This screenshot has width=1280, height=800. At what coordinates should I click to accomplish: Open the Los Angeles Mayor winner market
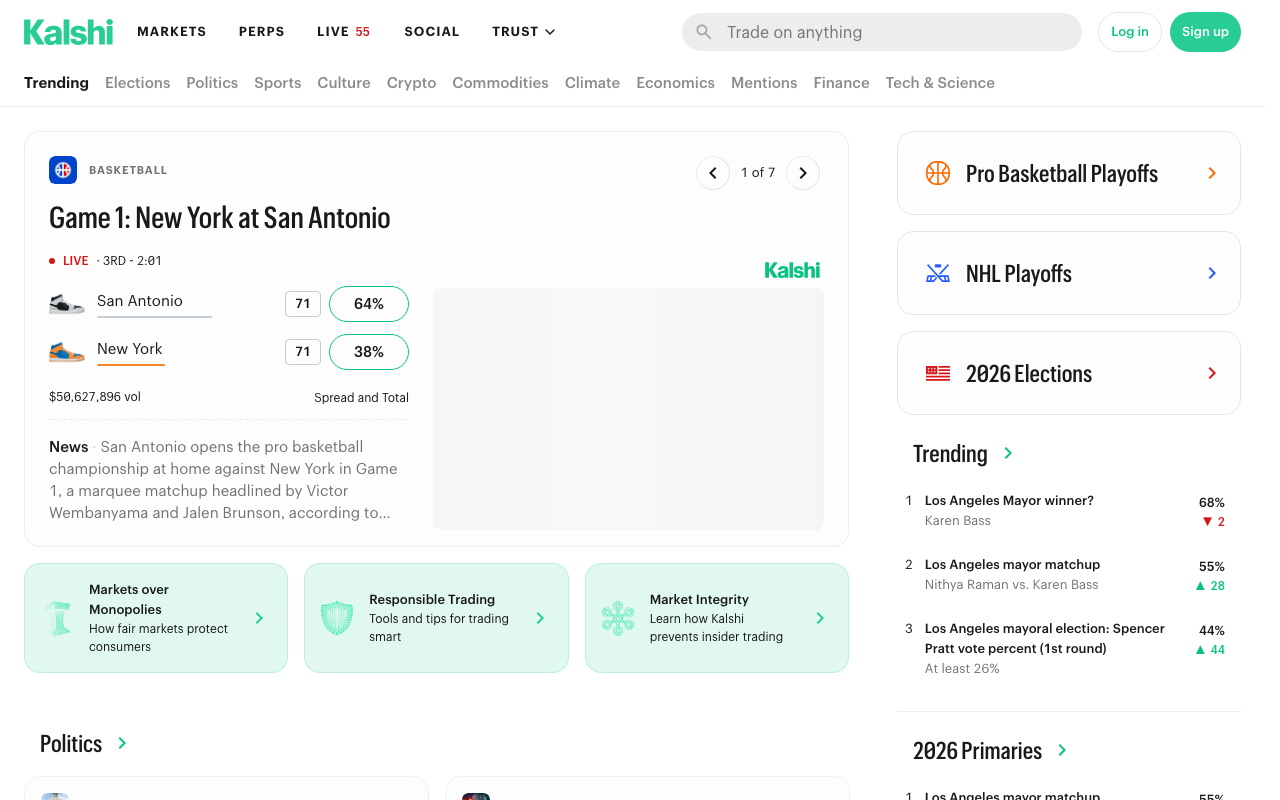1009,501
